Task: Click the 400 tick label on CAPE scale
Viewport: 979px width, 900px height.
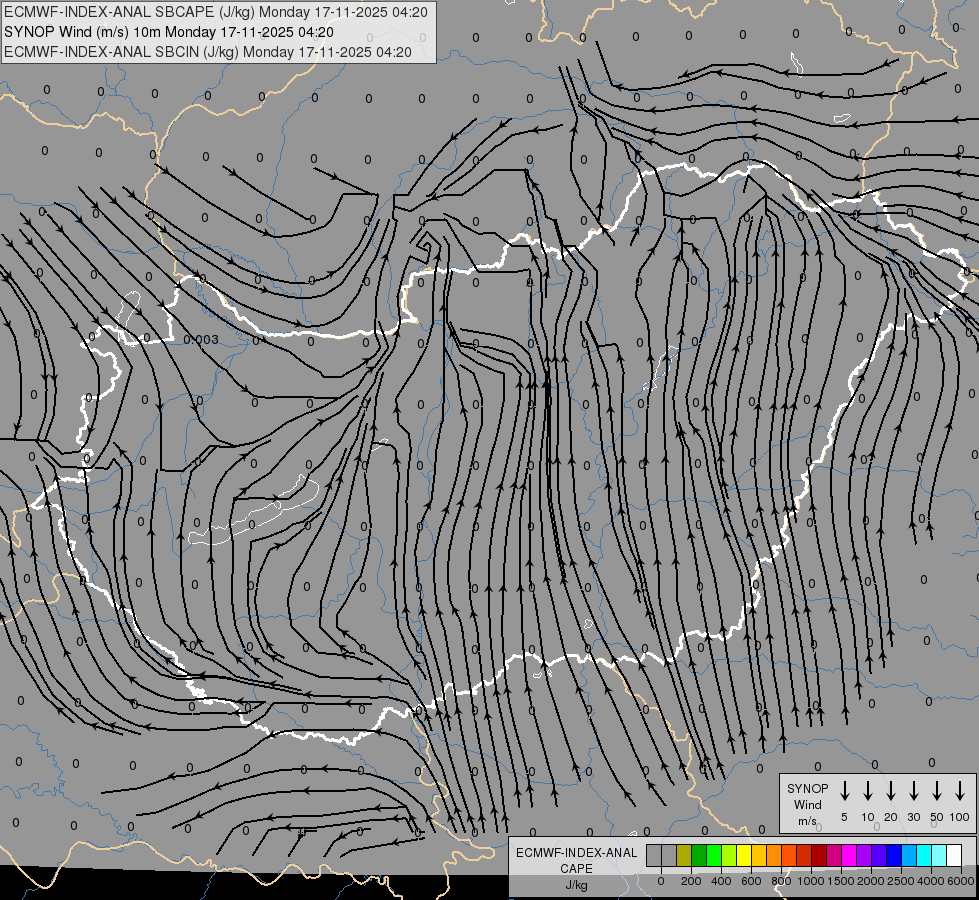Action: [721, 881]
